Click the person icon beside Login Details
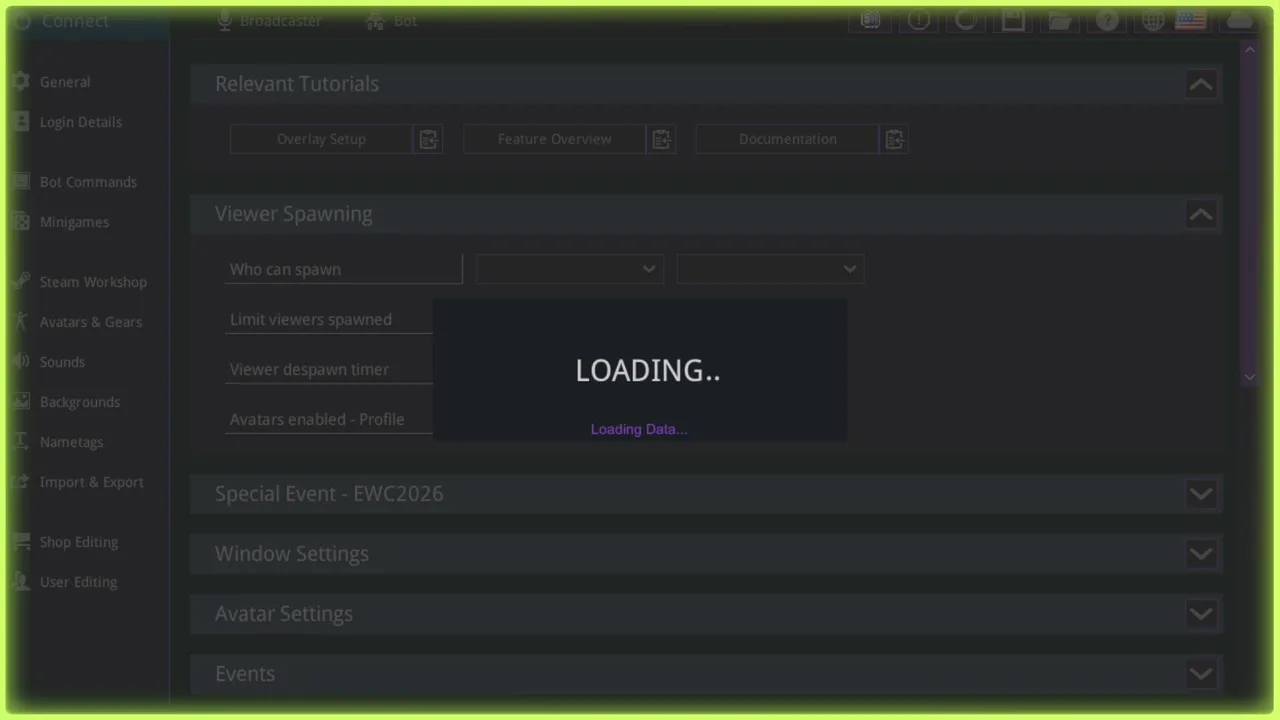Viewport: 1280px width, 720px height. click(21, 122)
